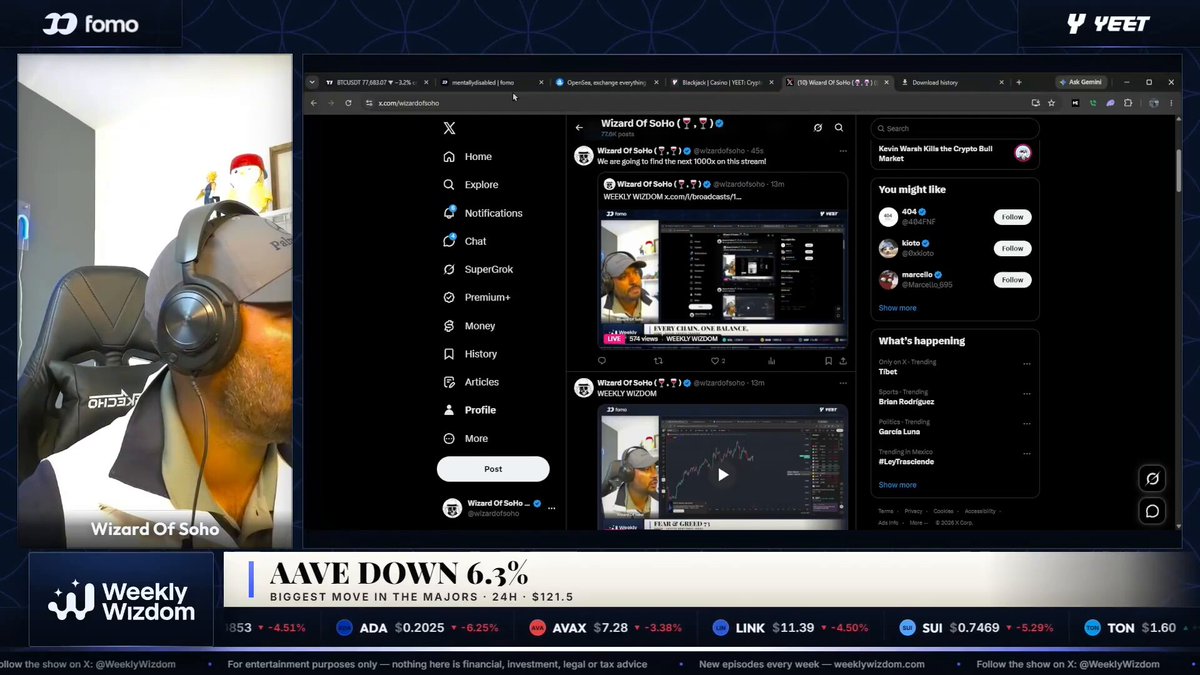
Task: Open account options dots beside @wizardofsoho
Action: (551, 508)
